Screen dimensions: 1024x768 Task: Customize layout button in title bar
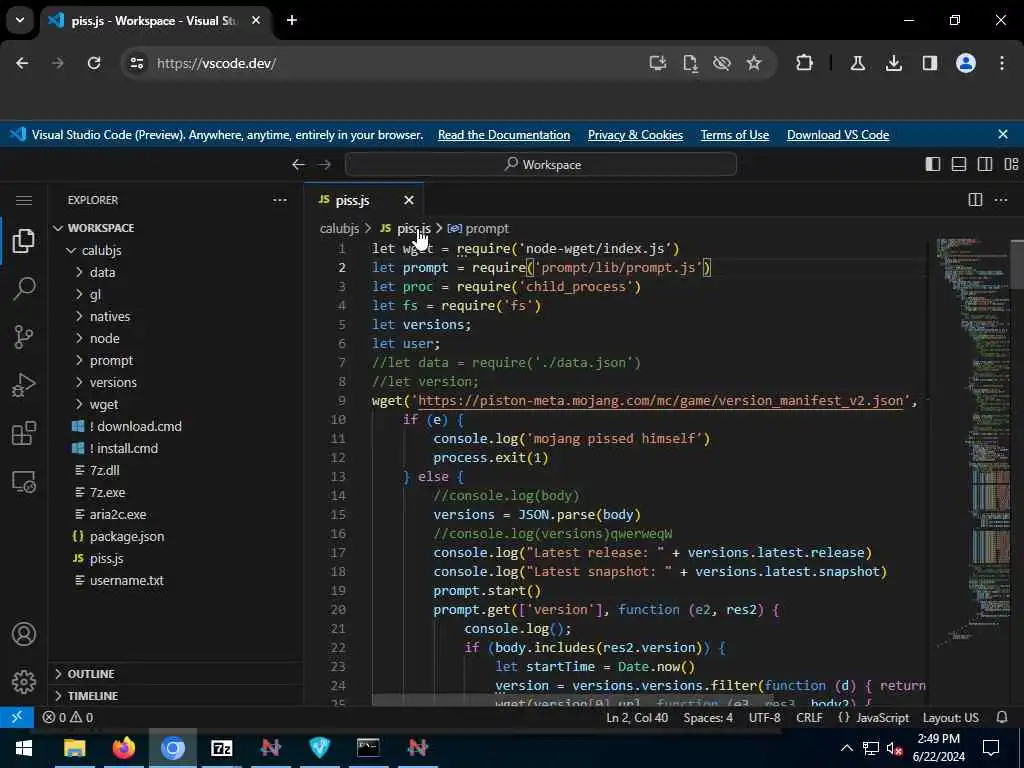[1011, 164]
